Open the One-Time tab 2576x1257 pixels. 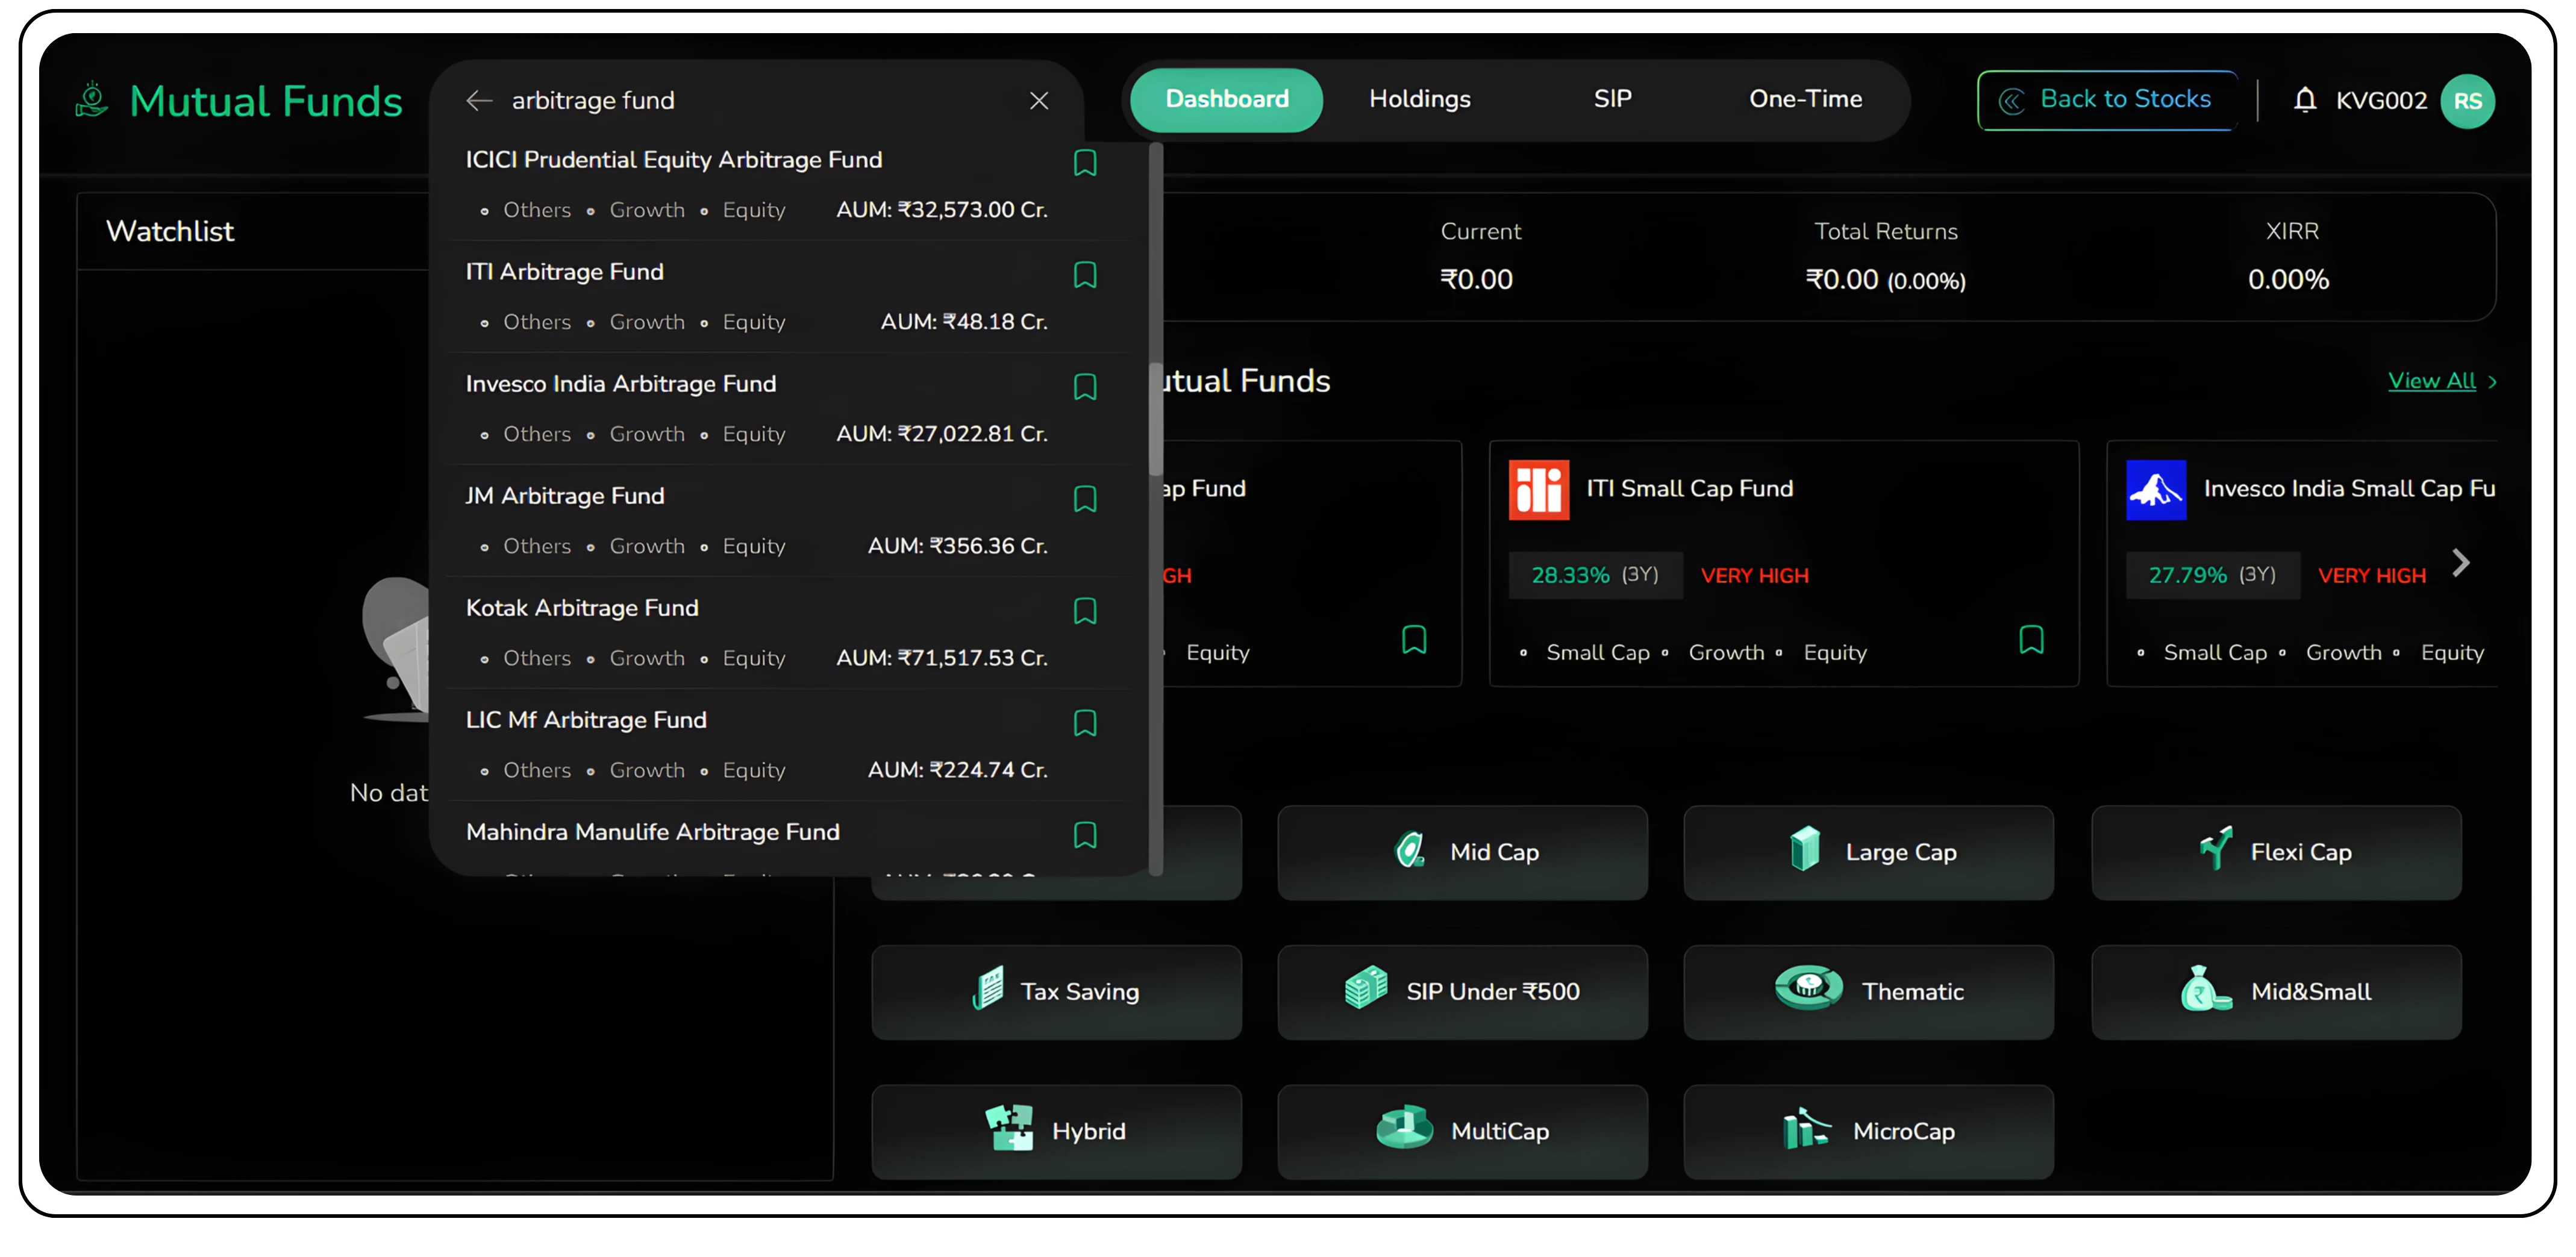click(x=1805, y=100)
